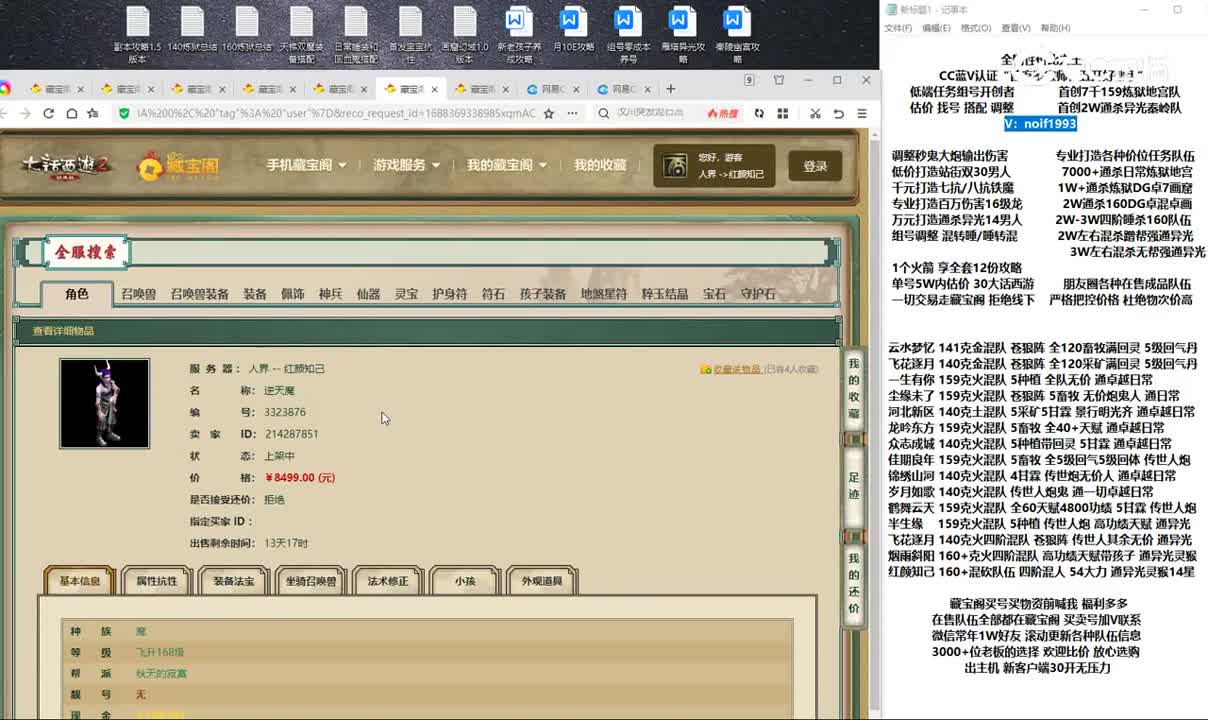Image resolution: width=1208 pixels, height=720 pixels.
Task: Open the 法术修正 detail tab
Action: point(388,581)
